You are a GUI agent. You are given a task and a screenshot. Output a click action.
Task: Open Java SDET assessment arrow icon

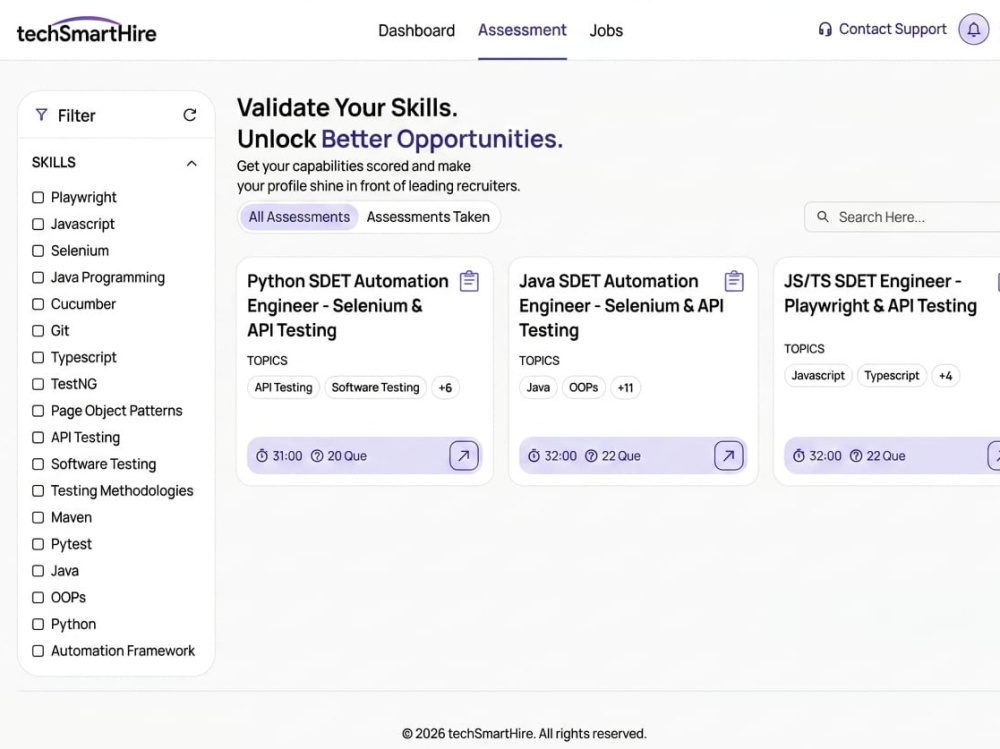728,456
